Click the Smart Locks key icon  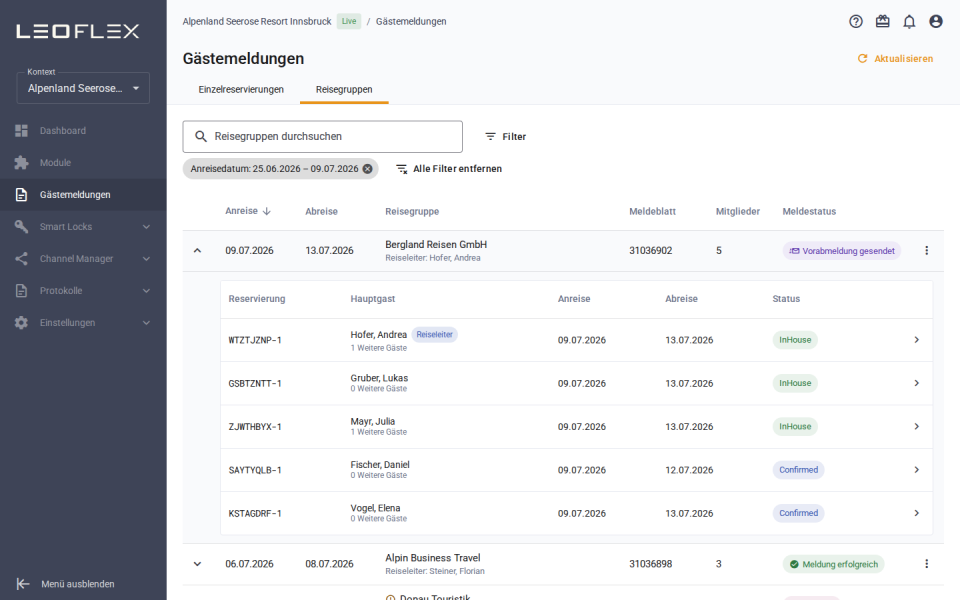21,227
